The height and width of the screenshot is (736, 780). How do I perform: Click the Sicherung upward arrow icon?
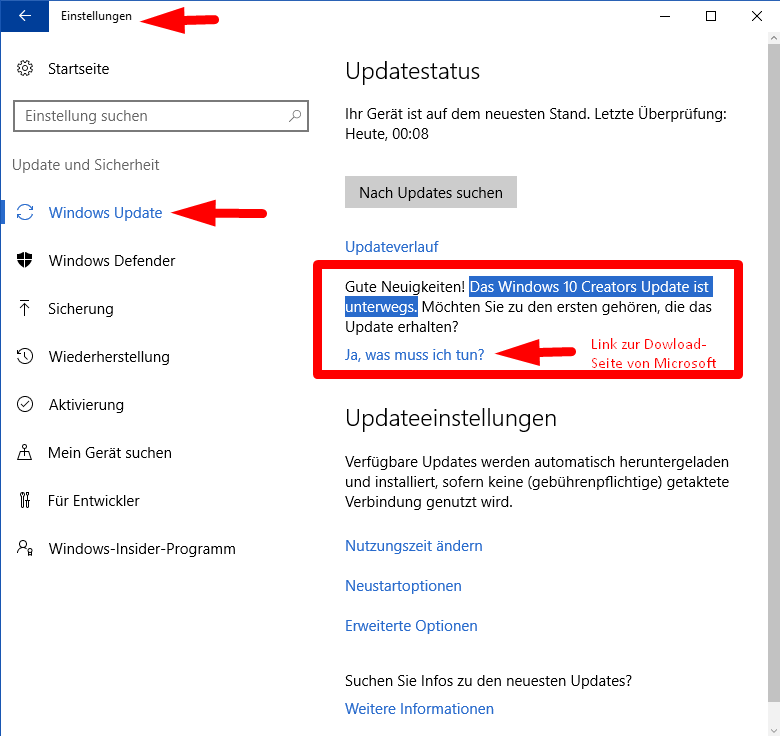pyautogui.click(x=24, y=308)
